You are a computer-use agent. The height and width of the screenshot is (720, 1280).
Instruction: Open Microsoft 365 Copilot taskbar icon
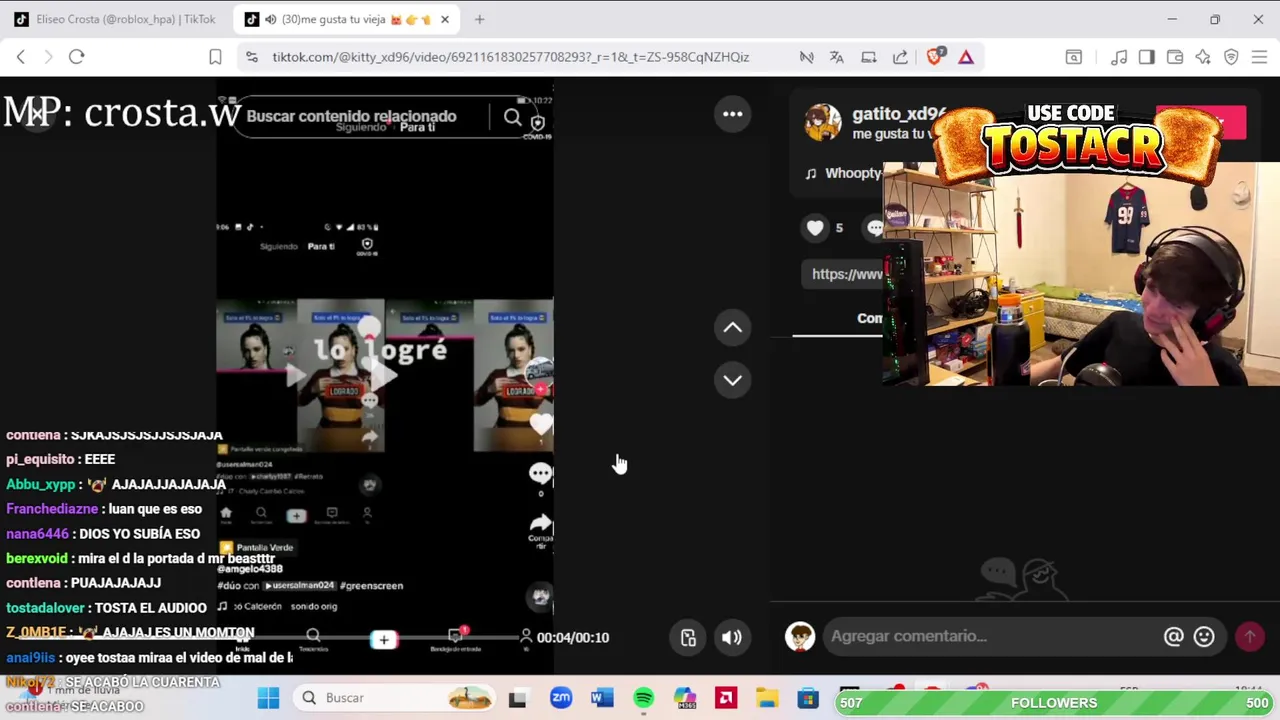coord(684,698)
